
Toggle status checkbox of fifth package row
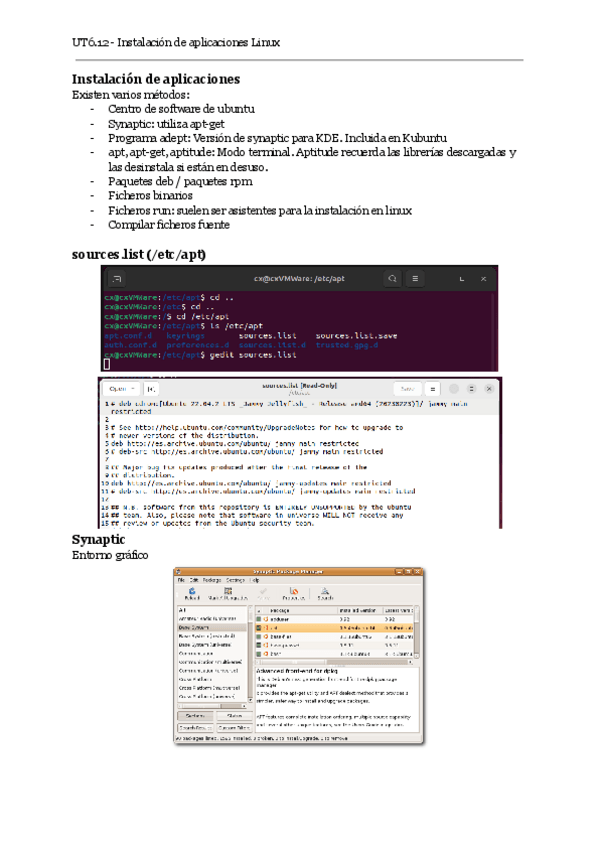tap(259, 654)
